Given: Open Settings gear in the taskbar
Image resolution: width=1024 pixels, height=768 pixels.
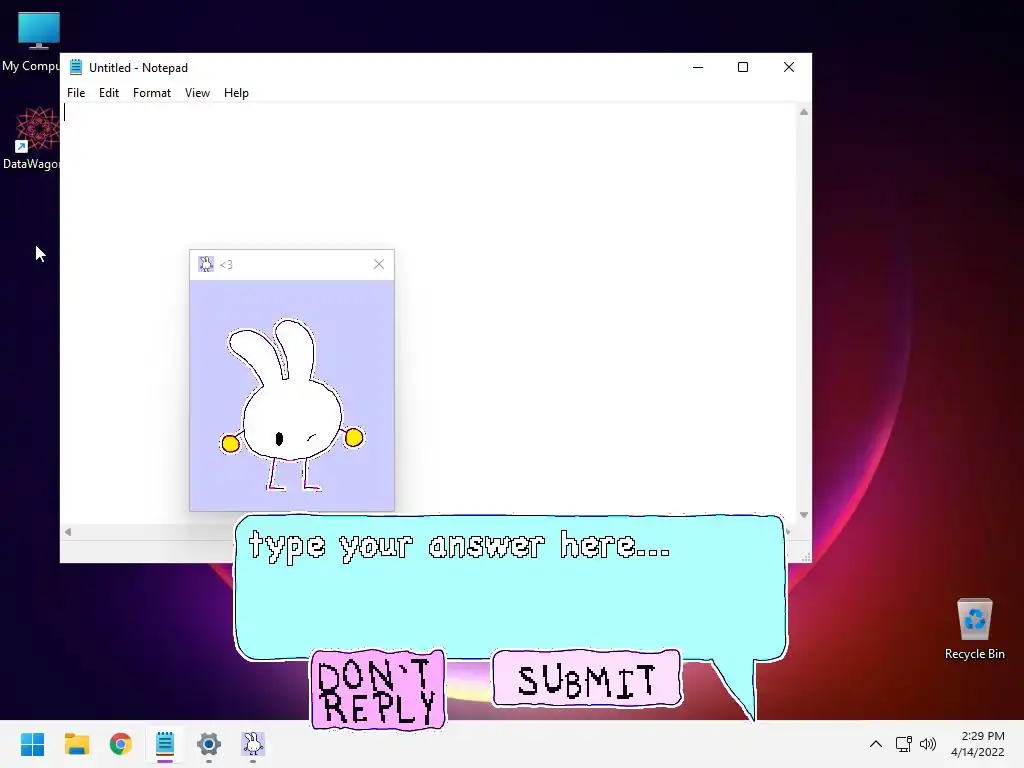Looking at the screenshot, I should [209, 744].
